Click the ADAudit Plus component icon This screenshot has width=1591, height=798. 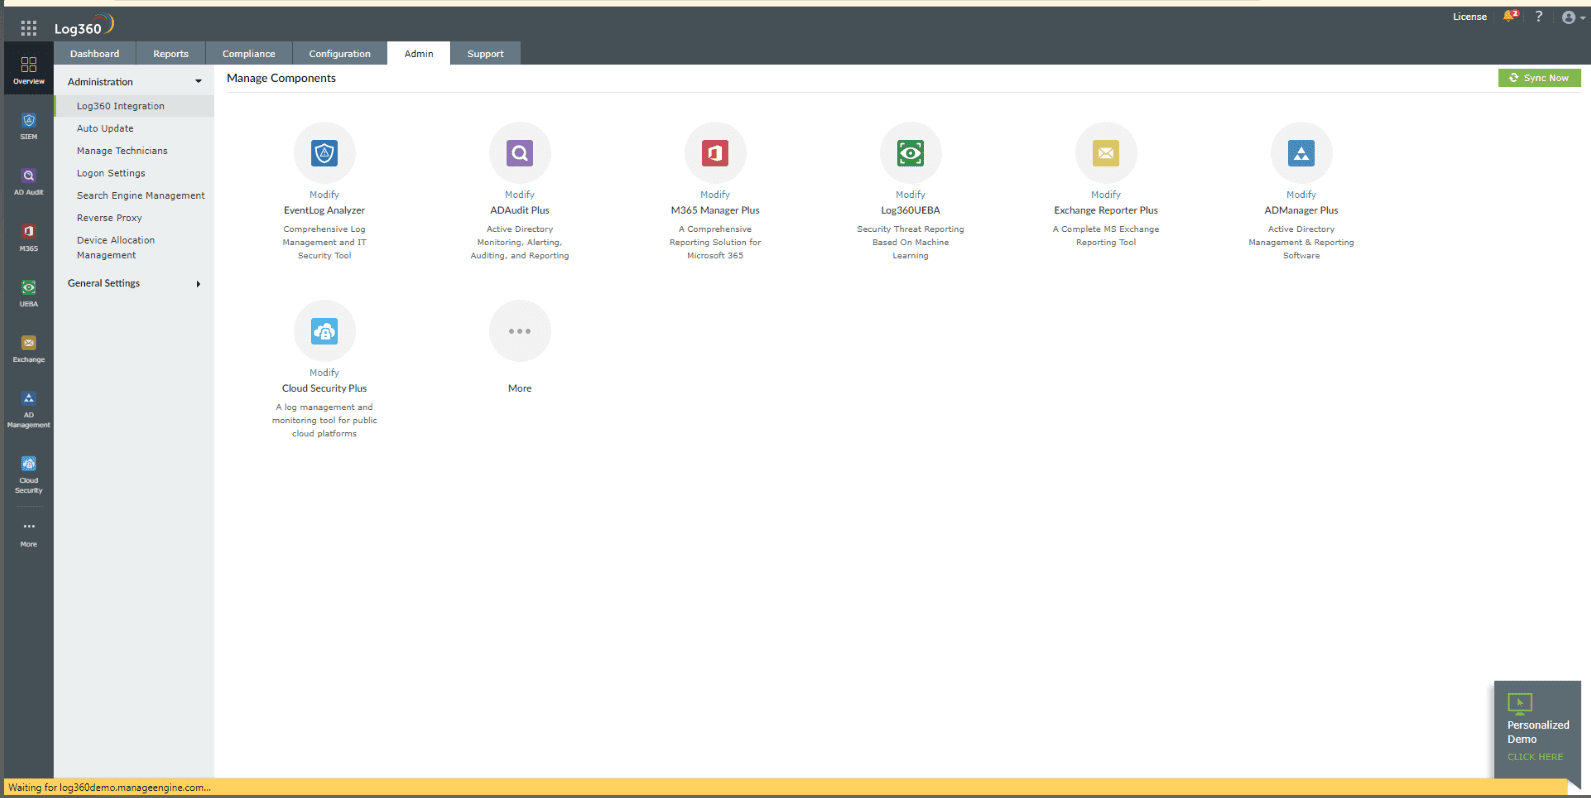(520, 153)
